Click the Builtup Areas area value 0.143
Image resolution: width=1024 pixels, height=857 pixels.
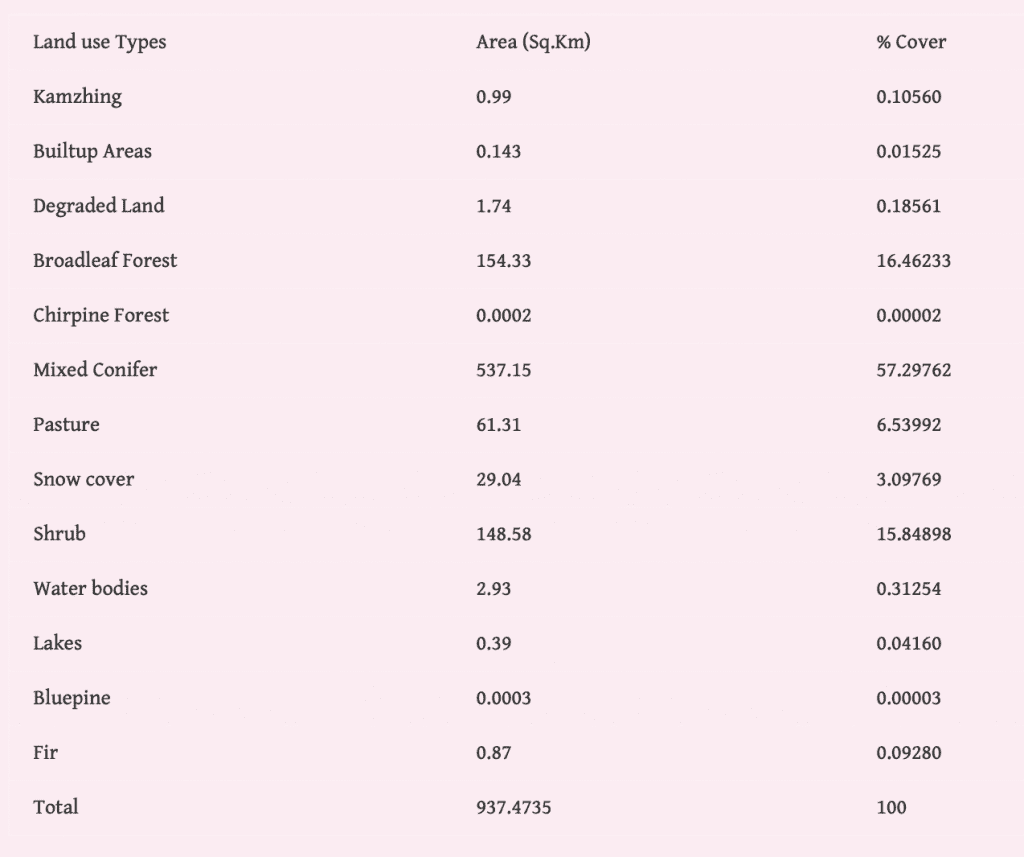pyautogui.click(x=498, y=152)
